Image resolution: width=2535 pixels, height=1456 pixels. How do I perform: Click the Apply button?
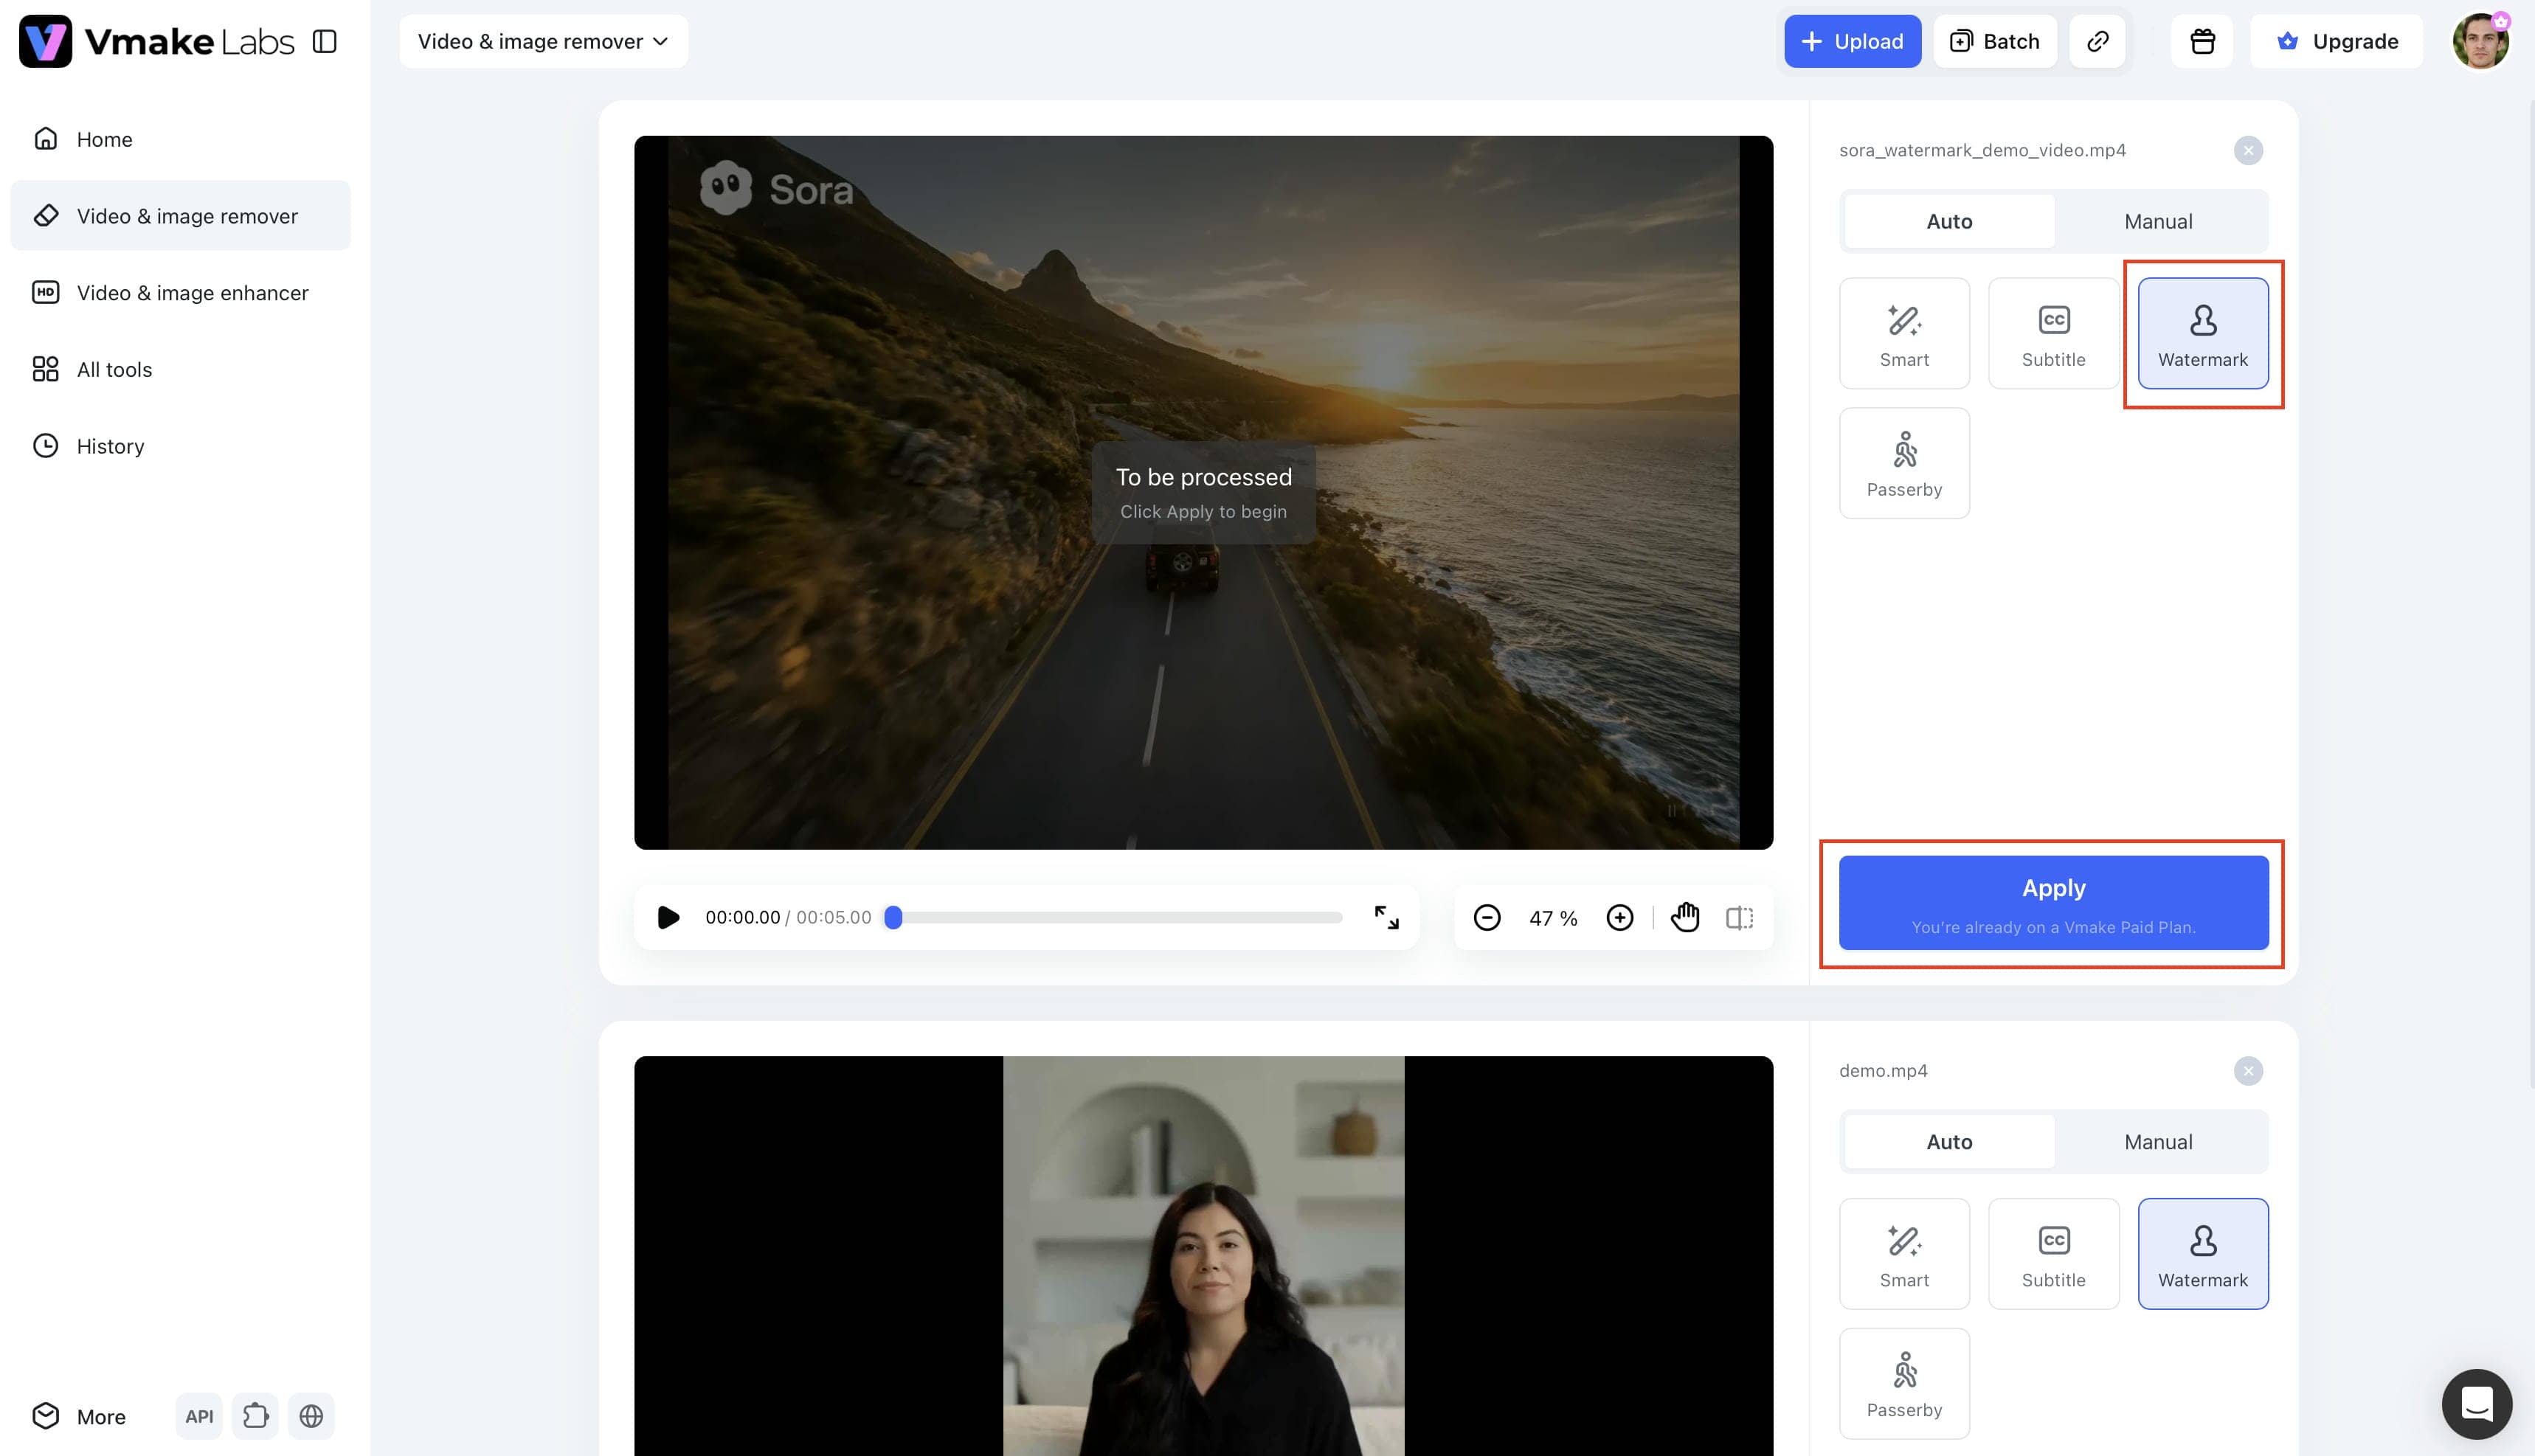(x=2053, y=902)
